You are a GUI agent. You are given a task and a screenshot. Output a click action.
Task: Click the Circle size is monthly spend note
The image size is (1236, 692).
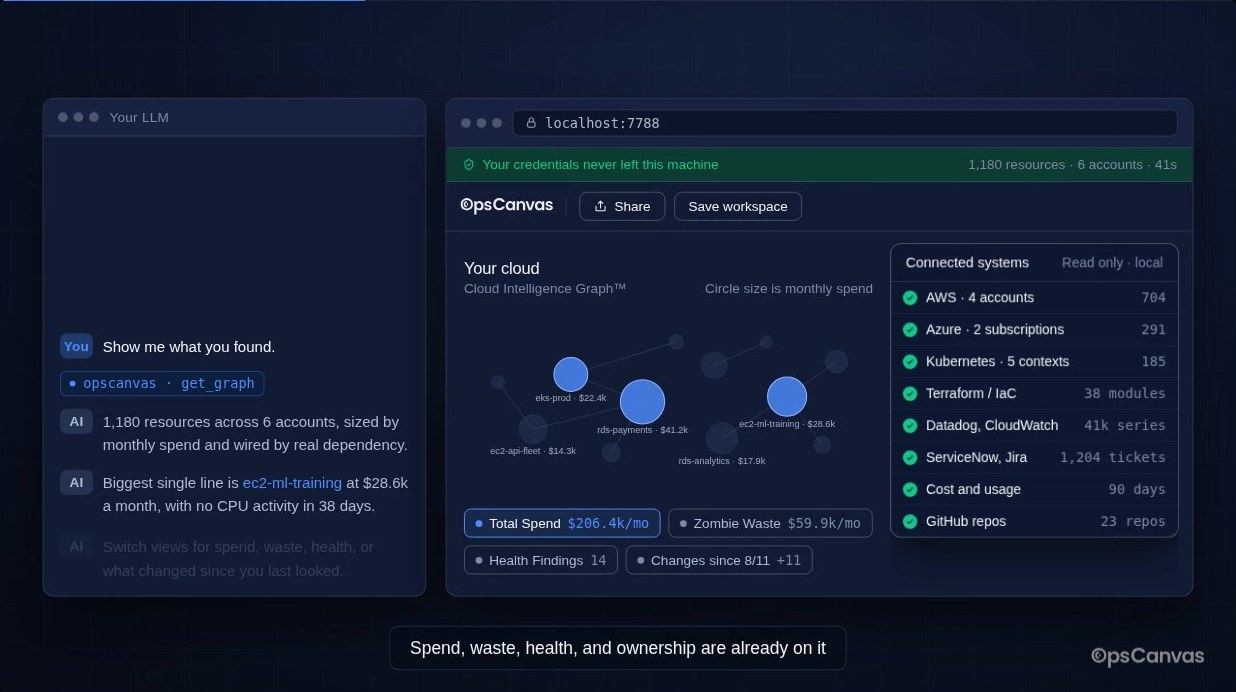coord(789,288)
